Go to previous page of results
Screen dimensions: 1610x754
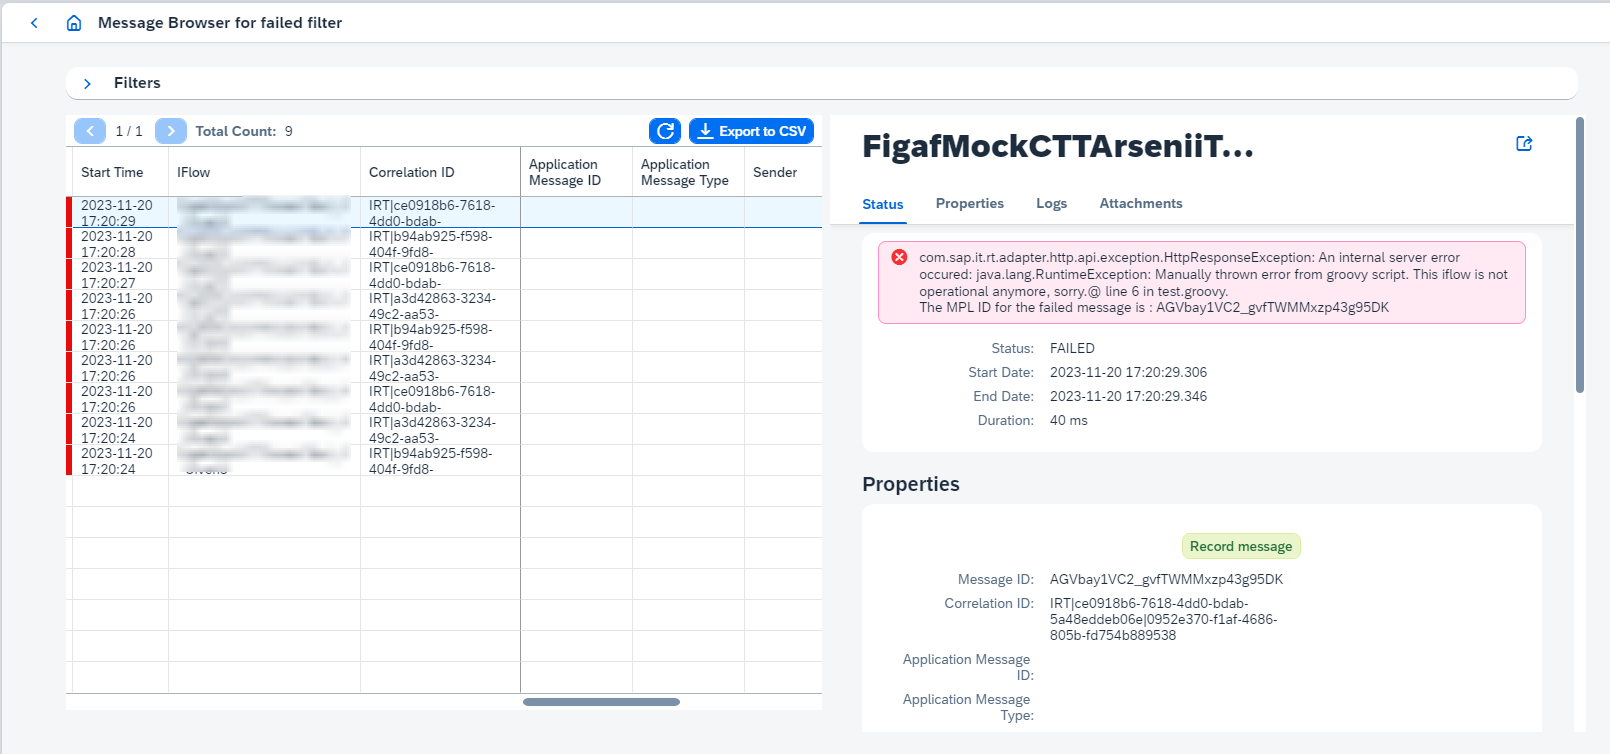[90, 131]
